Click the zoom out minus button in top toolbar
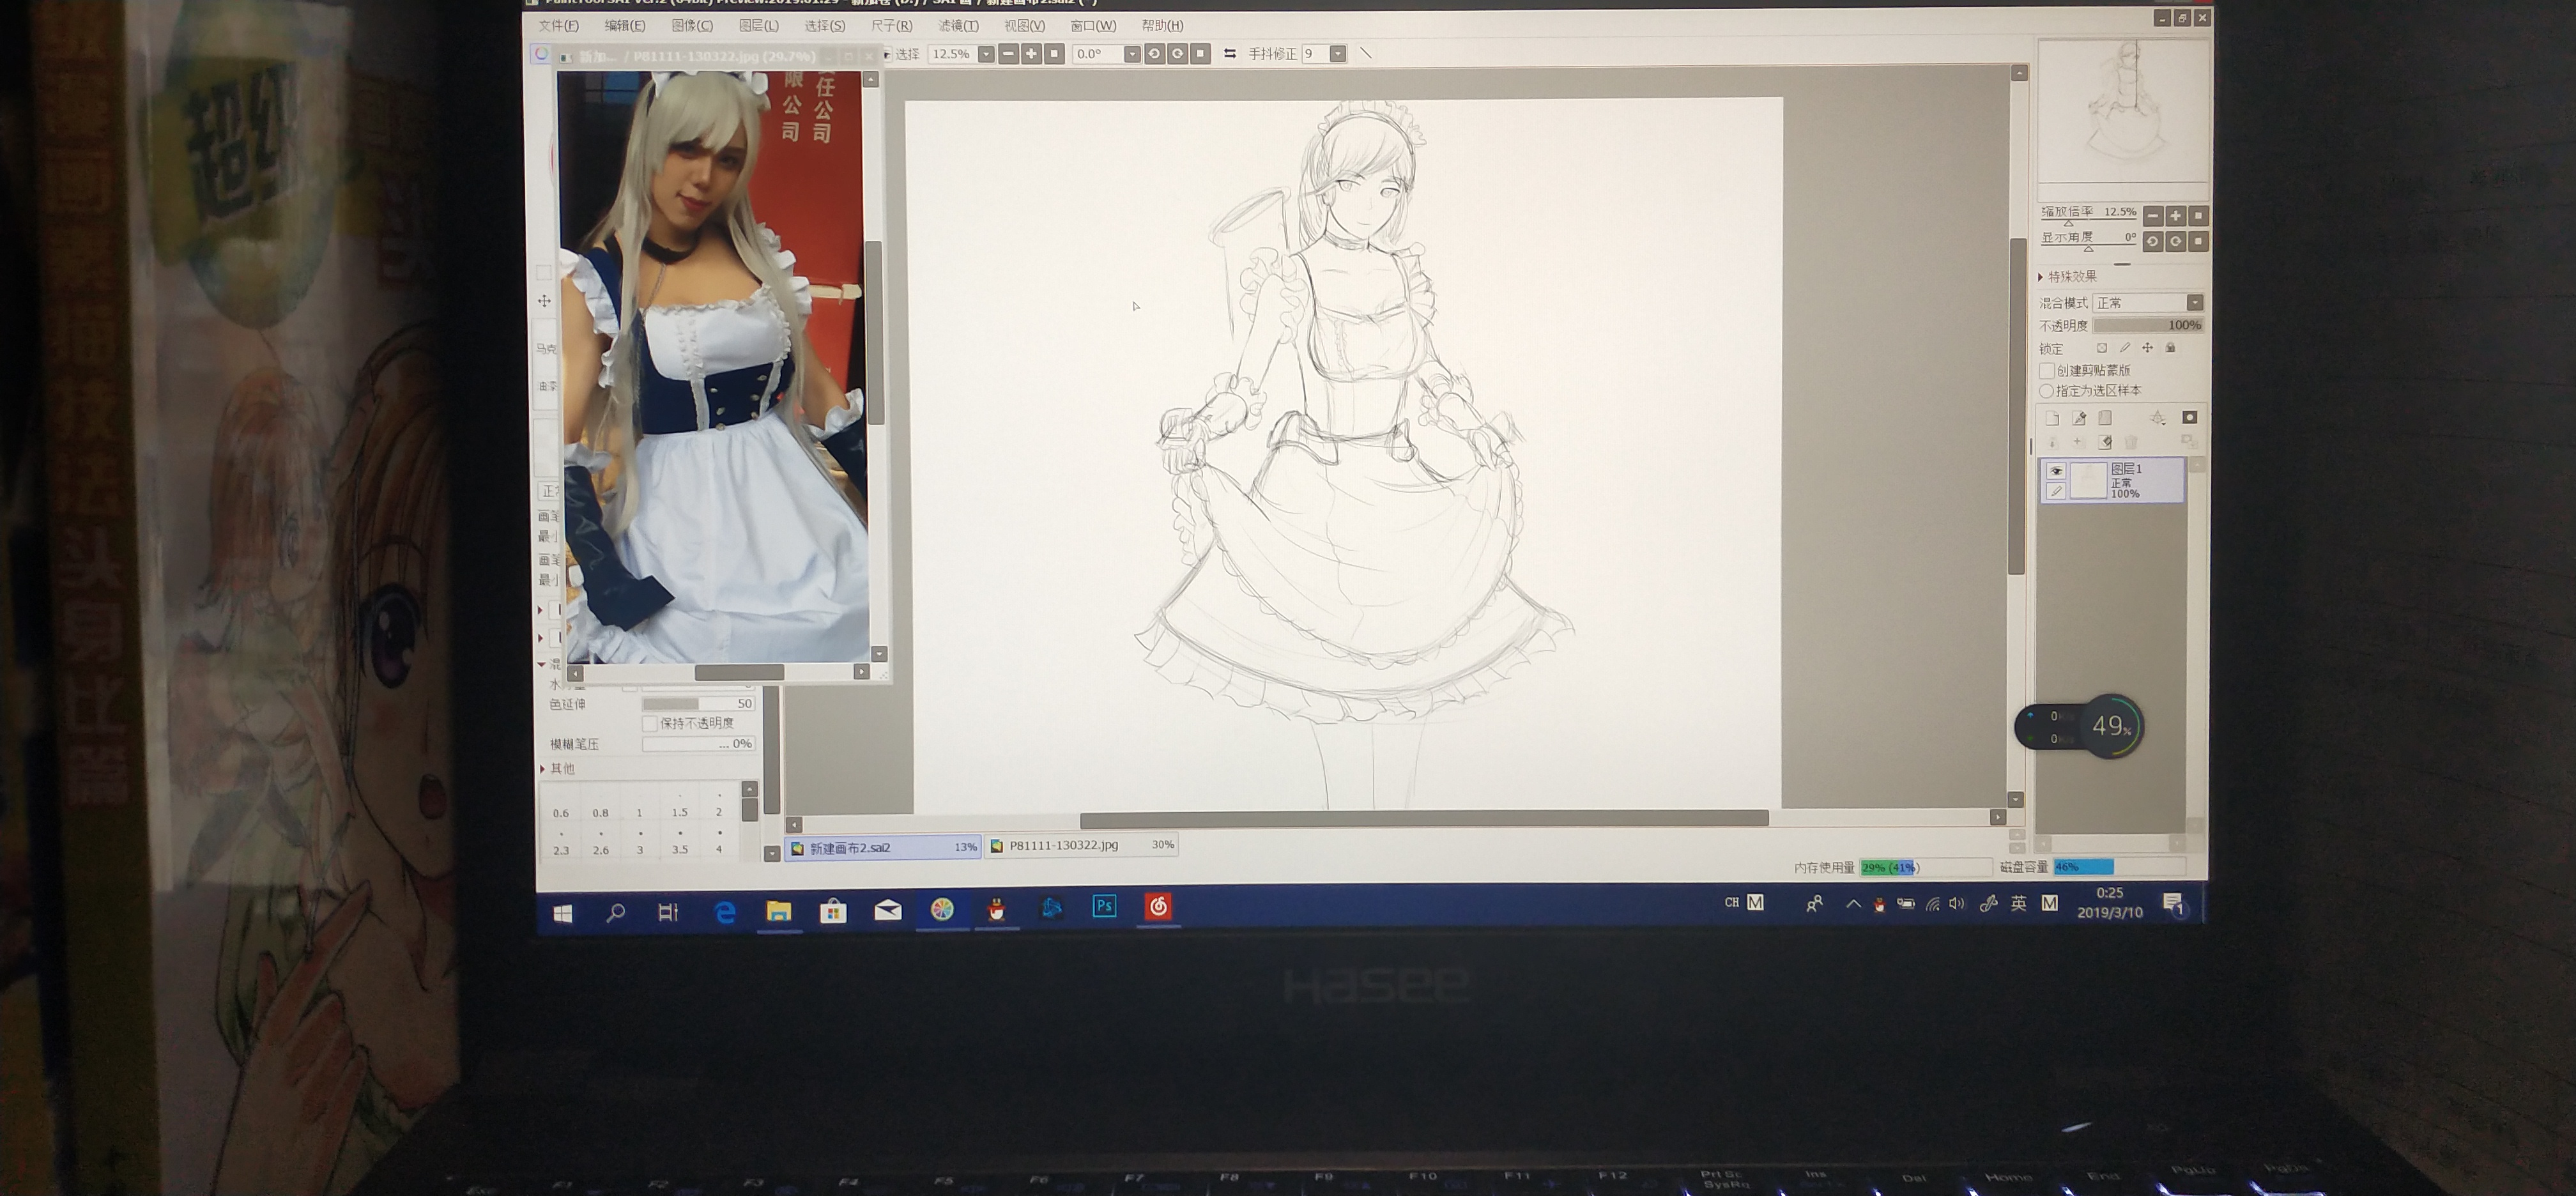Image resolution: width=2576 pixels, height=1196 pixels. click(x=1008, y=54)
